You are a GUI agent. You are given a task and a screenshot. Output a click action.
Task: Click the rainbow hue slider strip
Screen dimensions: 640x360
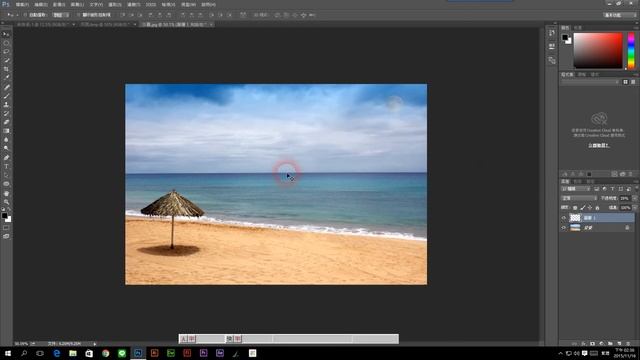tap(631, 51)
